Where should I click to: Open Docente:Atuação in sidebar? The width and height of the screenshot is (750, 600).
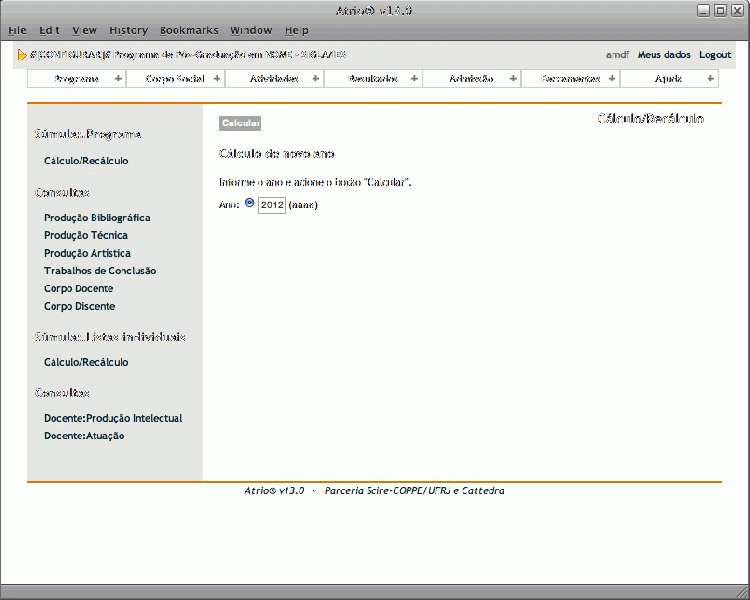coord(84,436)
